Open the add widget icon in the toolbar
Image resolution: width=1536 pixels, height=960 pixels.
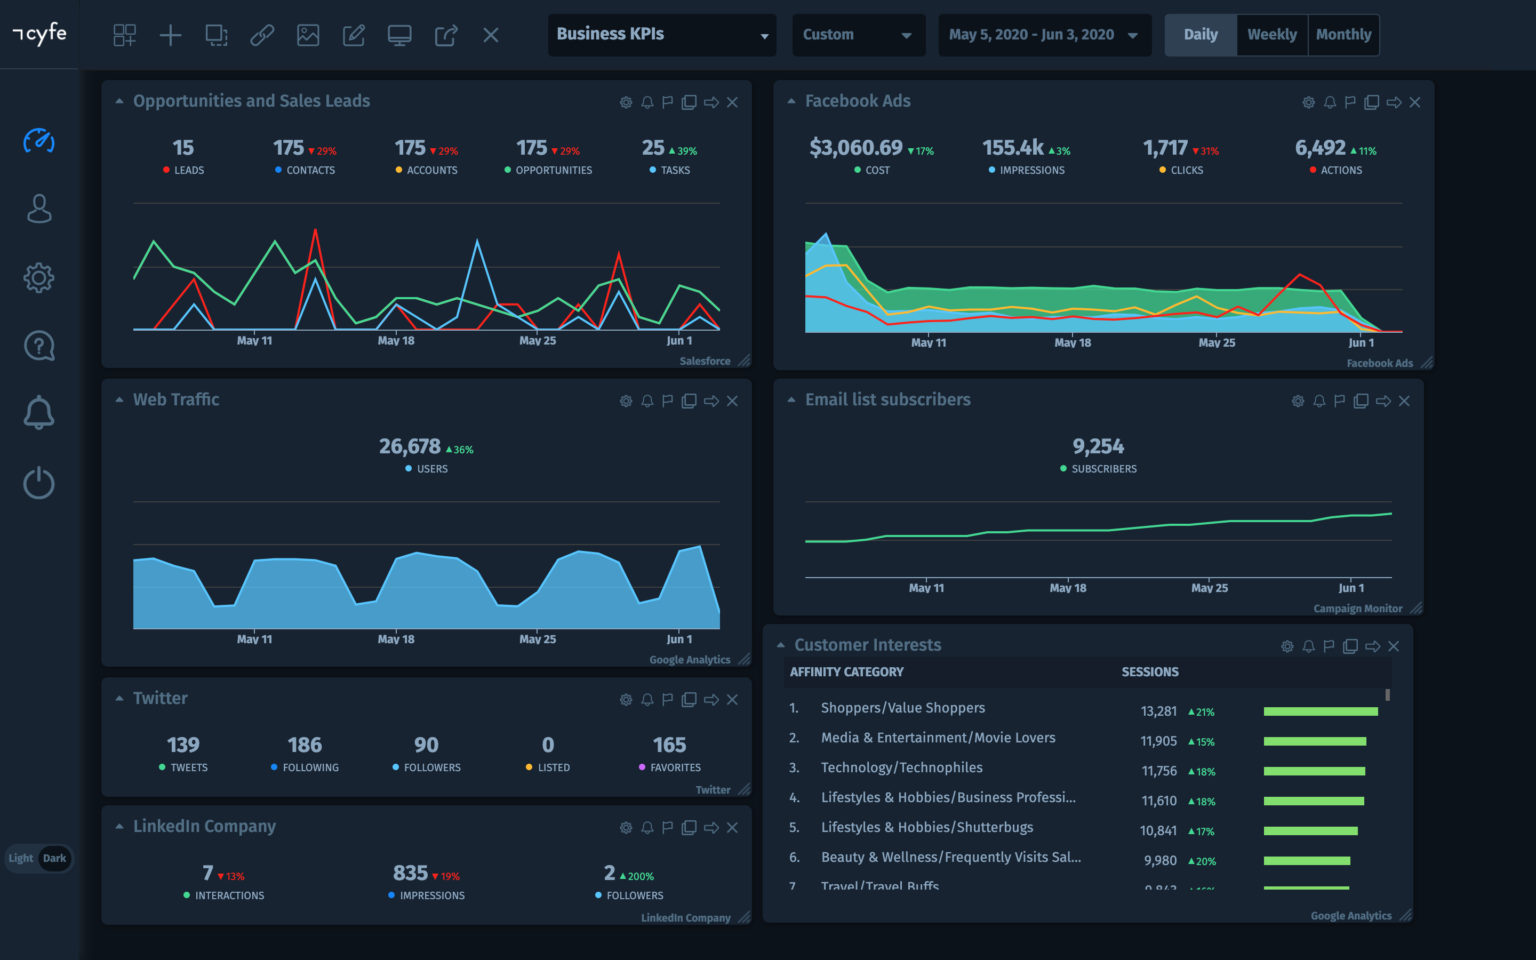[170, 35]
